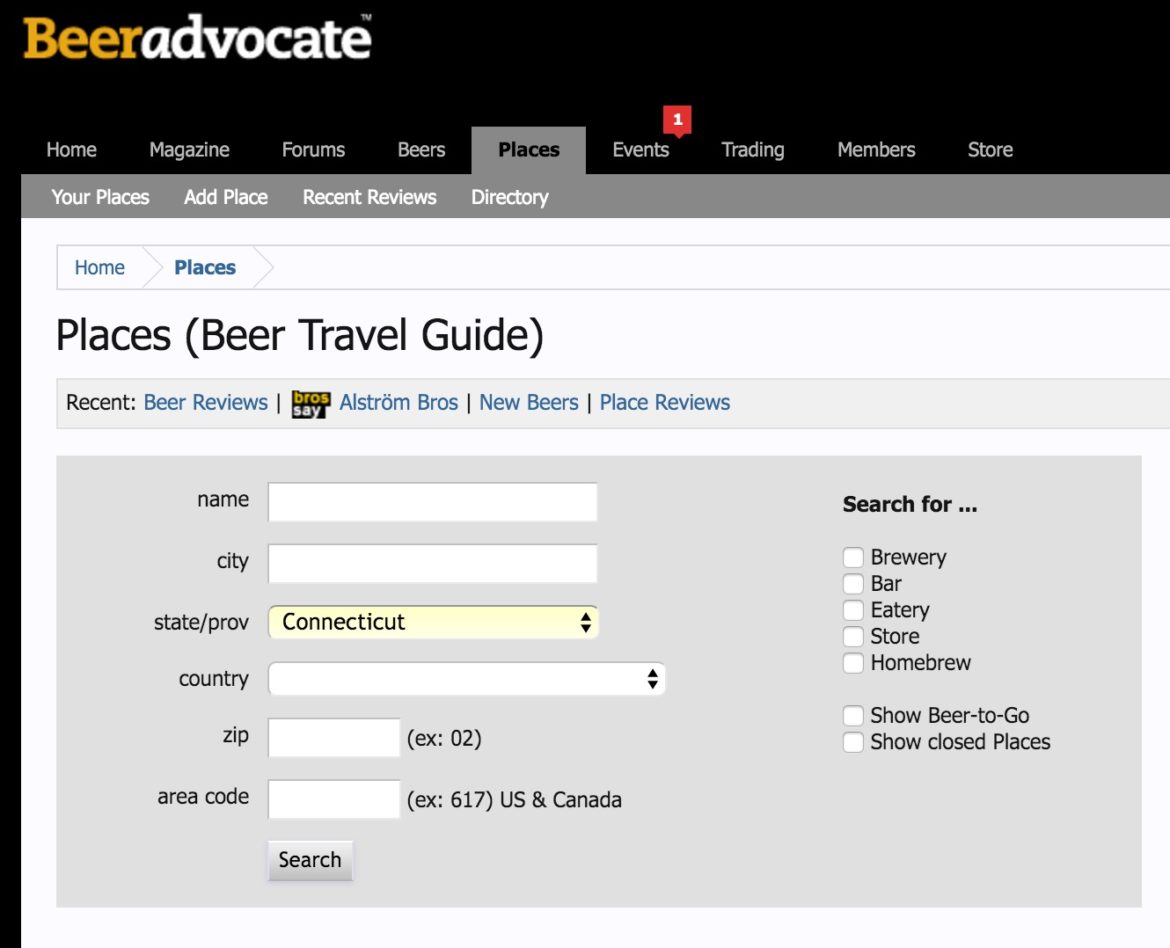Open Your Places submenu item
This screenshot has width=1170, height=948.
(101, 197)
